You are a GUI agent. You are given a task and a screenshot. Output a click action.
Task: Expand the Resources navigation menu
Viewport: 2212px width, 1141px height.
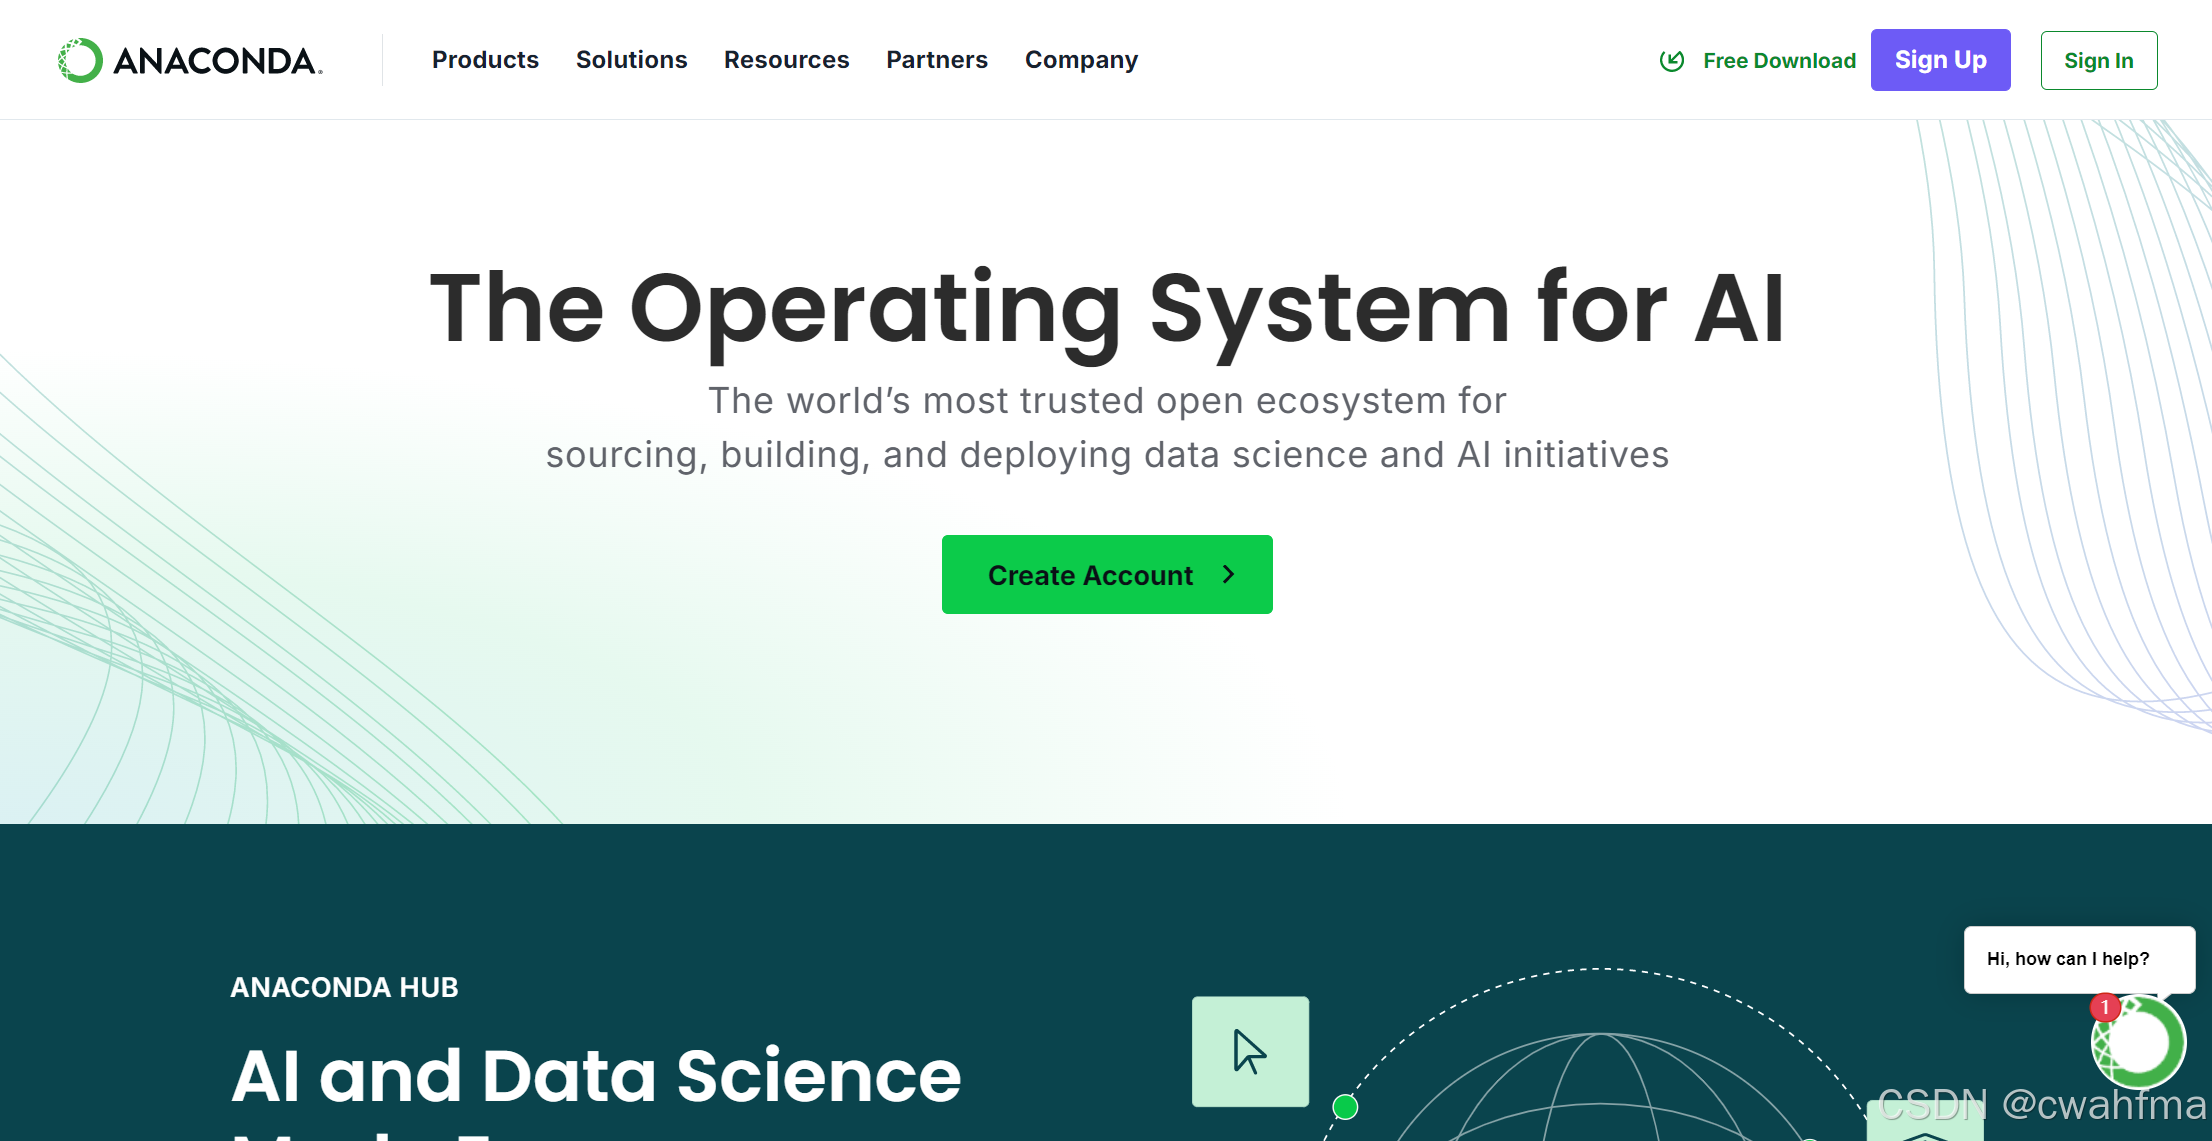(x=786, y=60)
